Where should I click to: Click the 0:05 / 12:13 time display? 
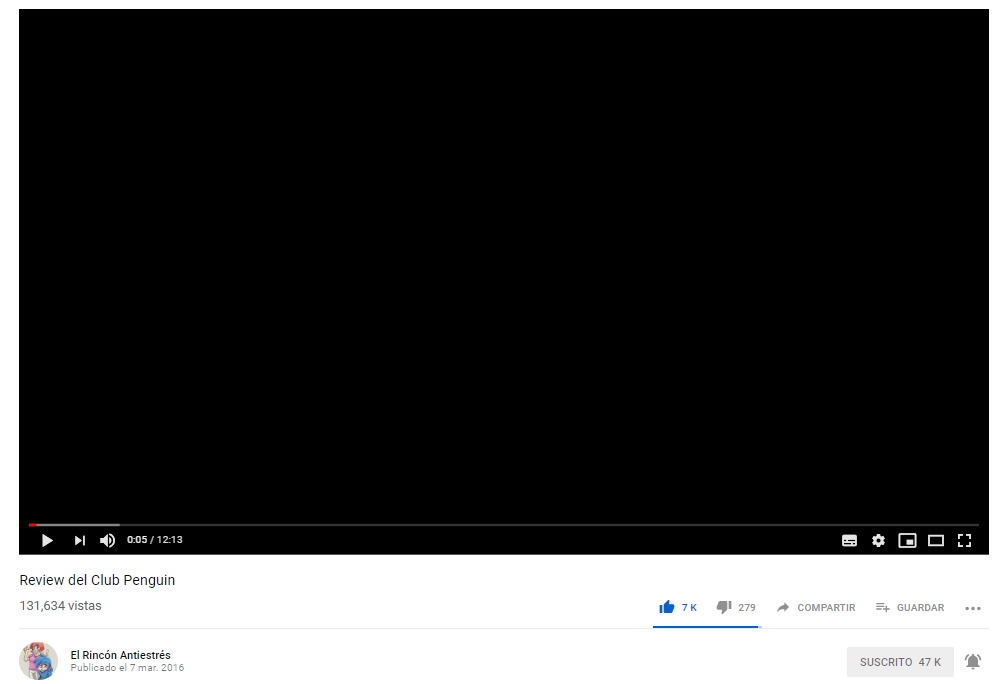pyautogui.click(x=154, y=540)
